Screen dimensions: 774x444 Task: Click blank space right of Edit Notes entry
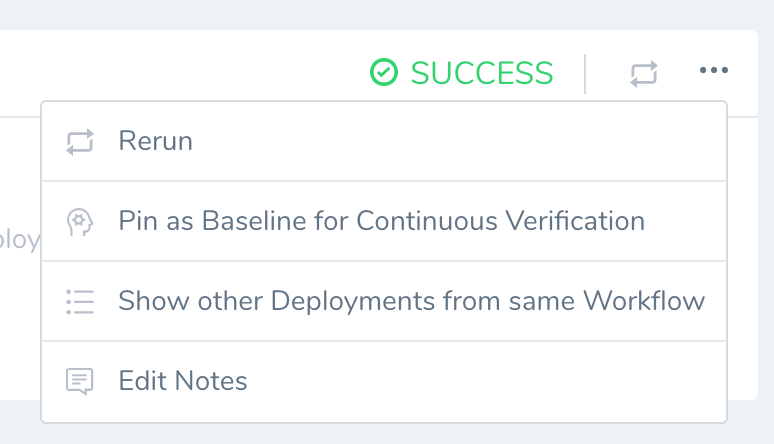pyautogui.click(x=486, y=381)
